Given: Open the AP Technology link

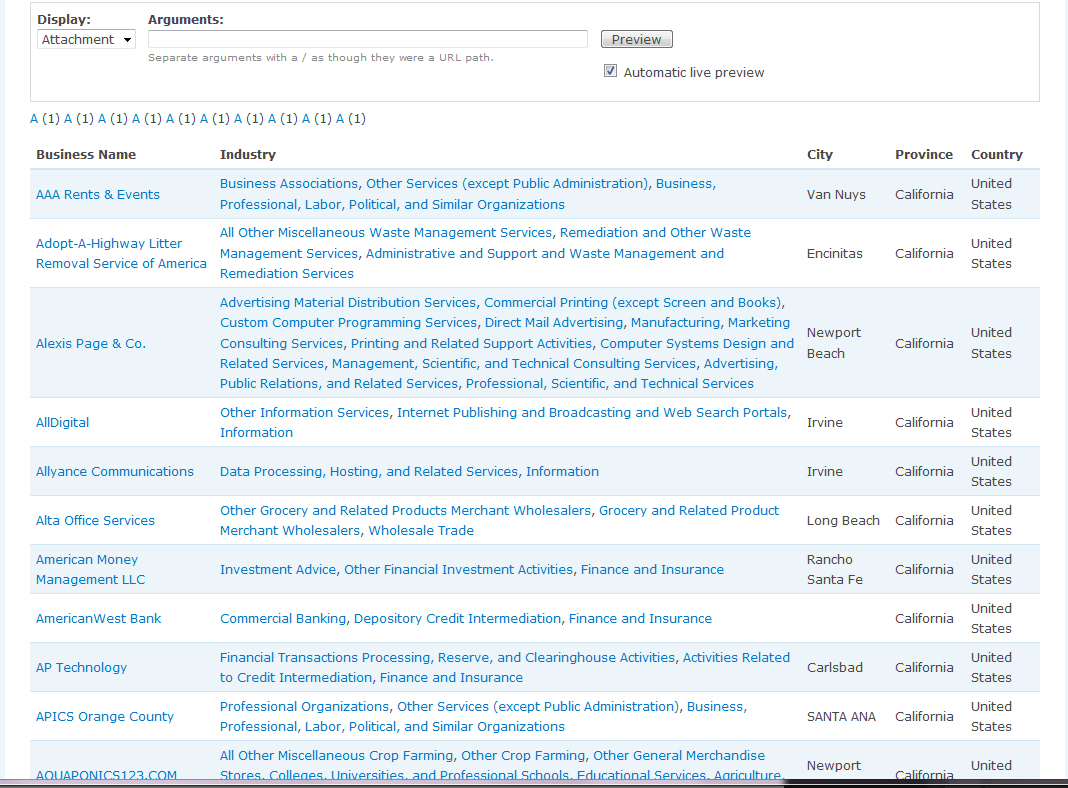Looking at the screenshot, I should click(x=81, y=668).
